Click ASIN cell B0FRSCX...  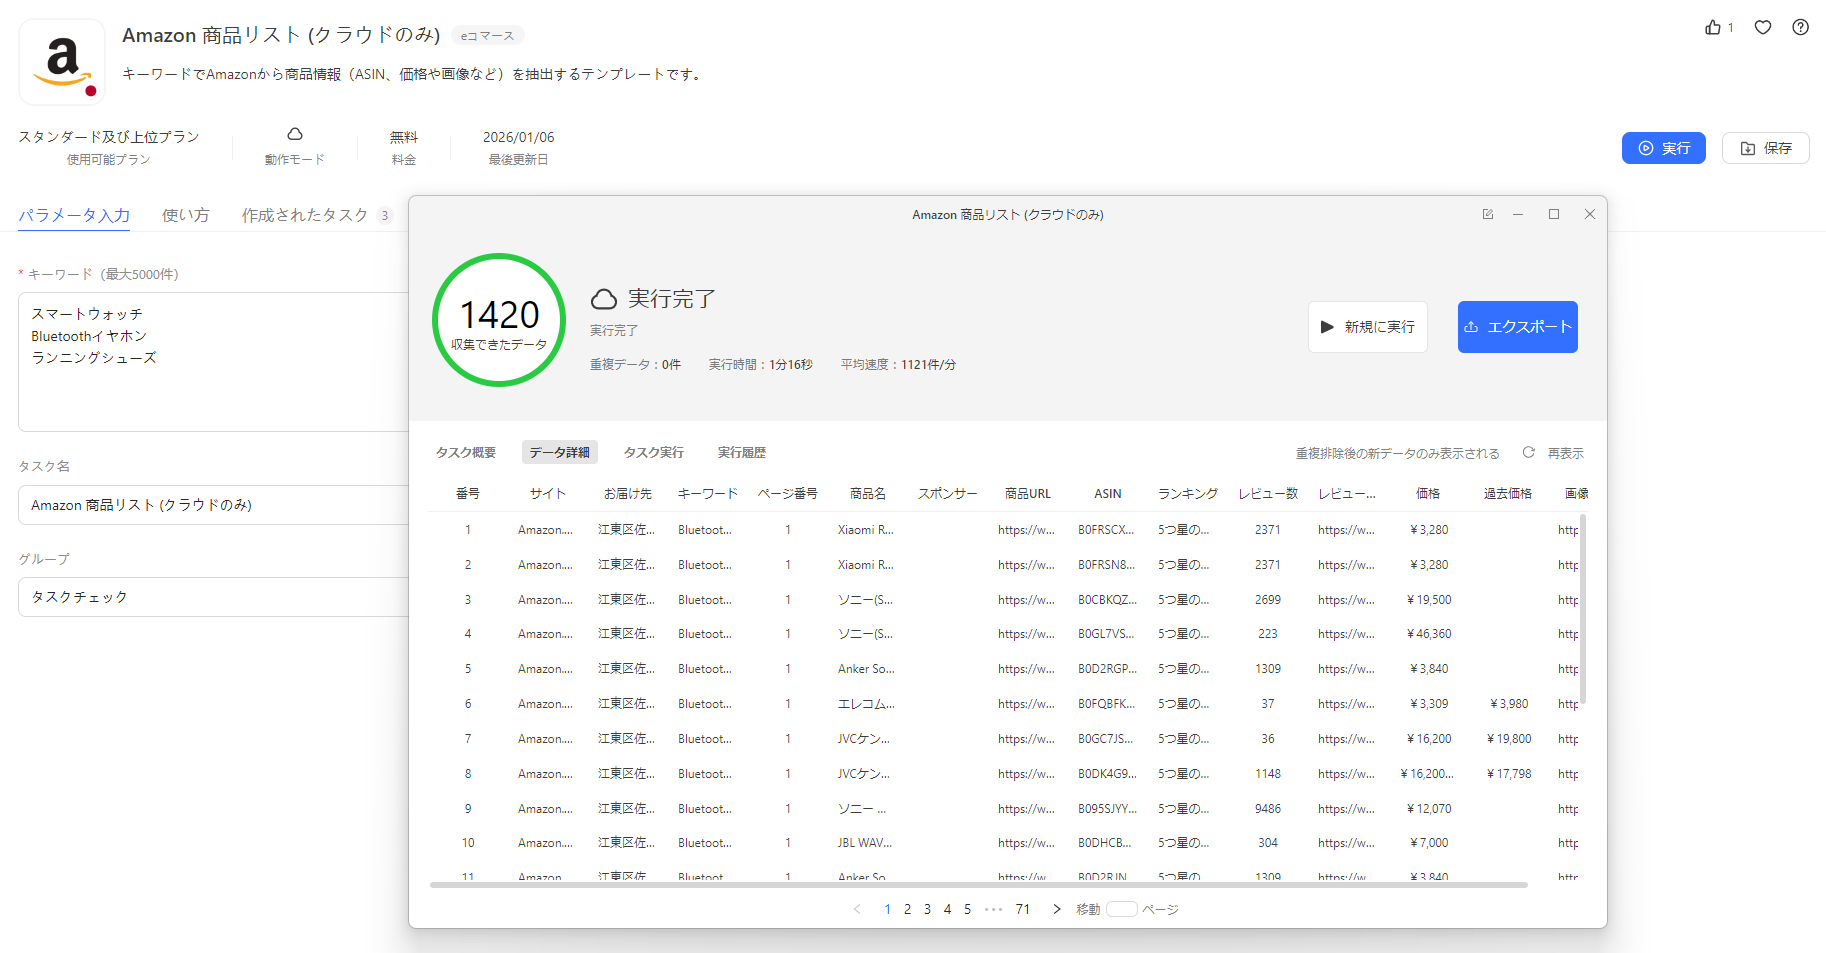[1106, 530]
